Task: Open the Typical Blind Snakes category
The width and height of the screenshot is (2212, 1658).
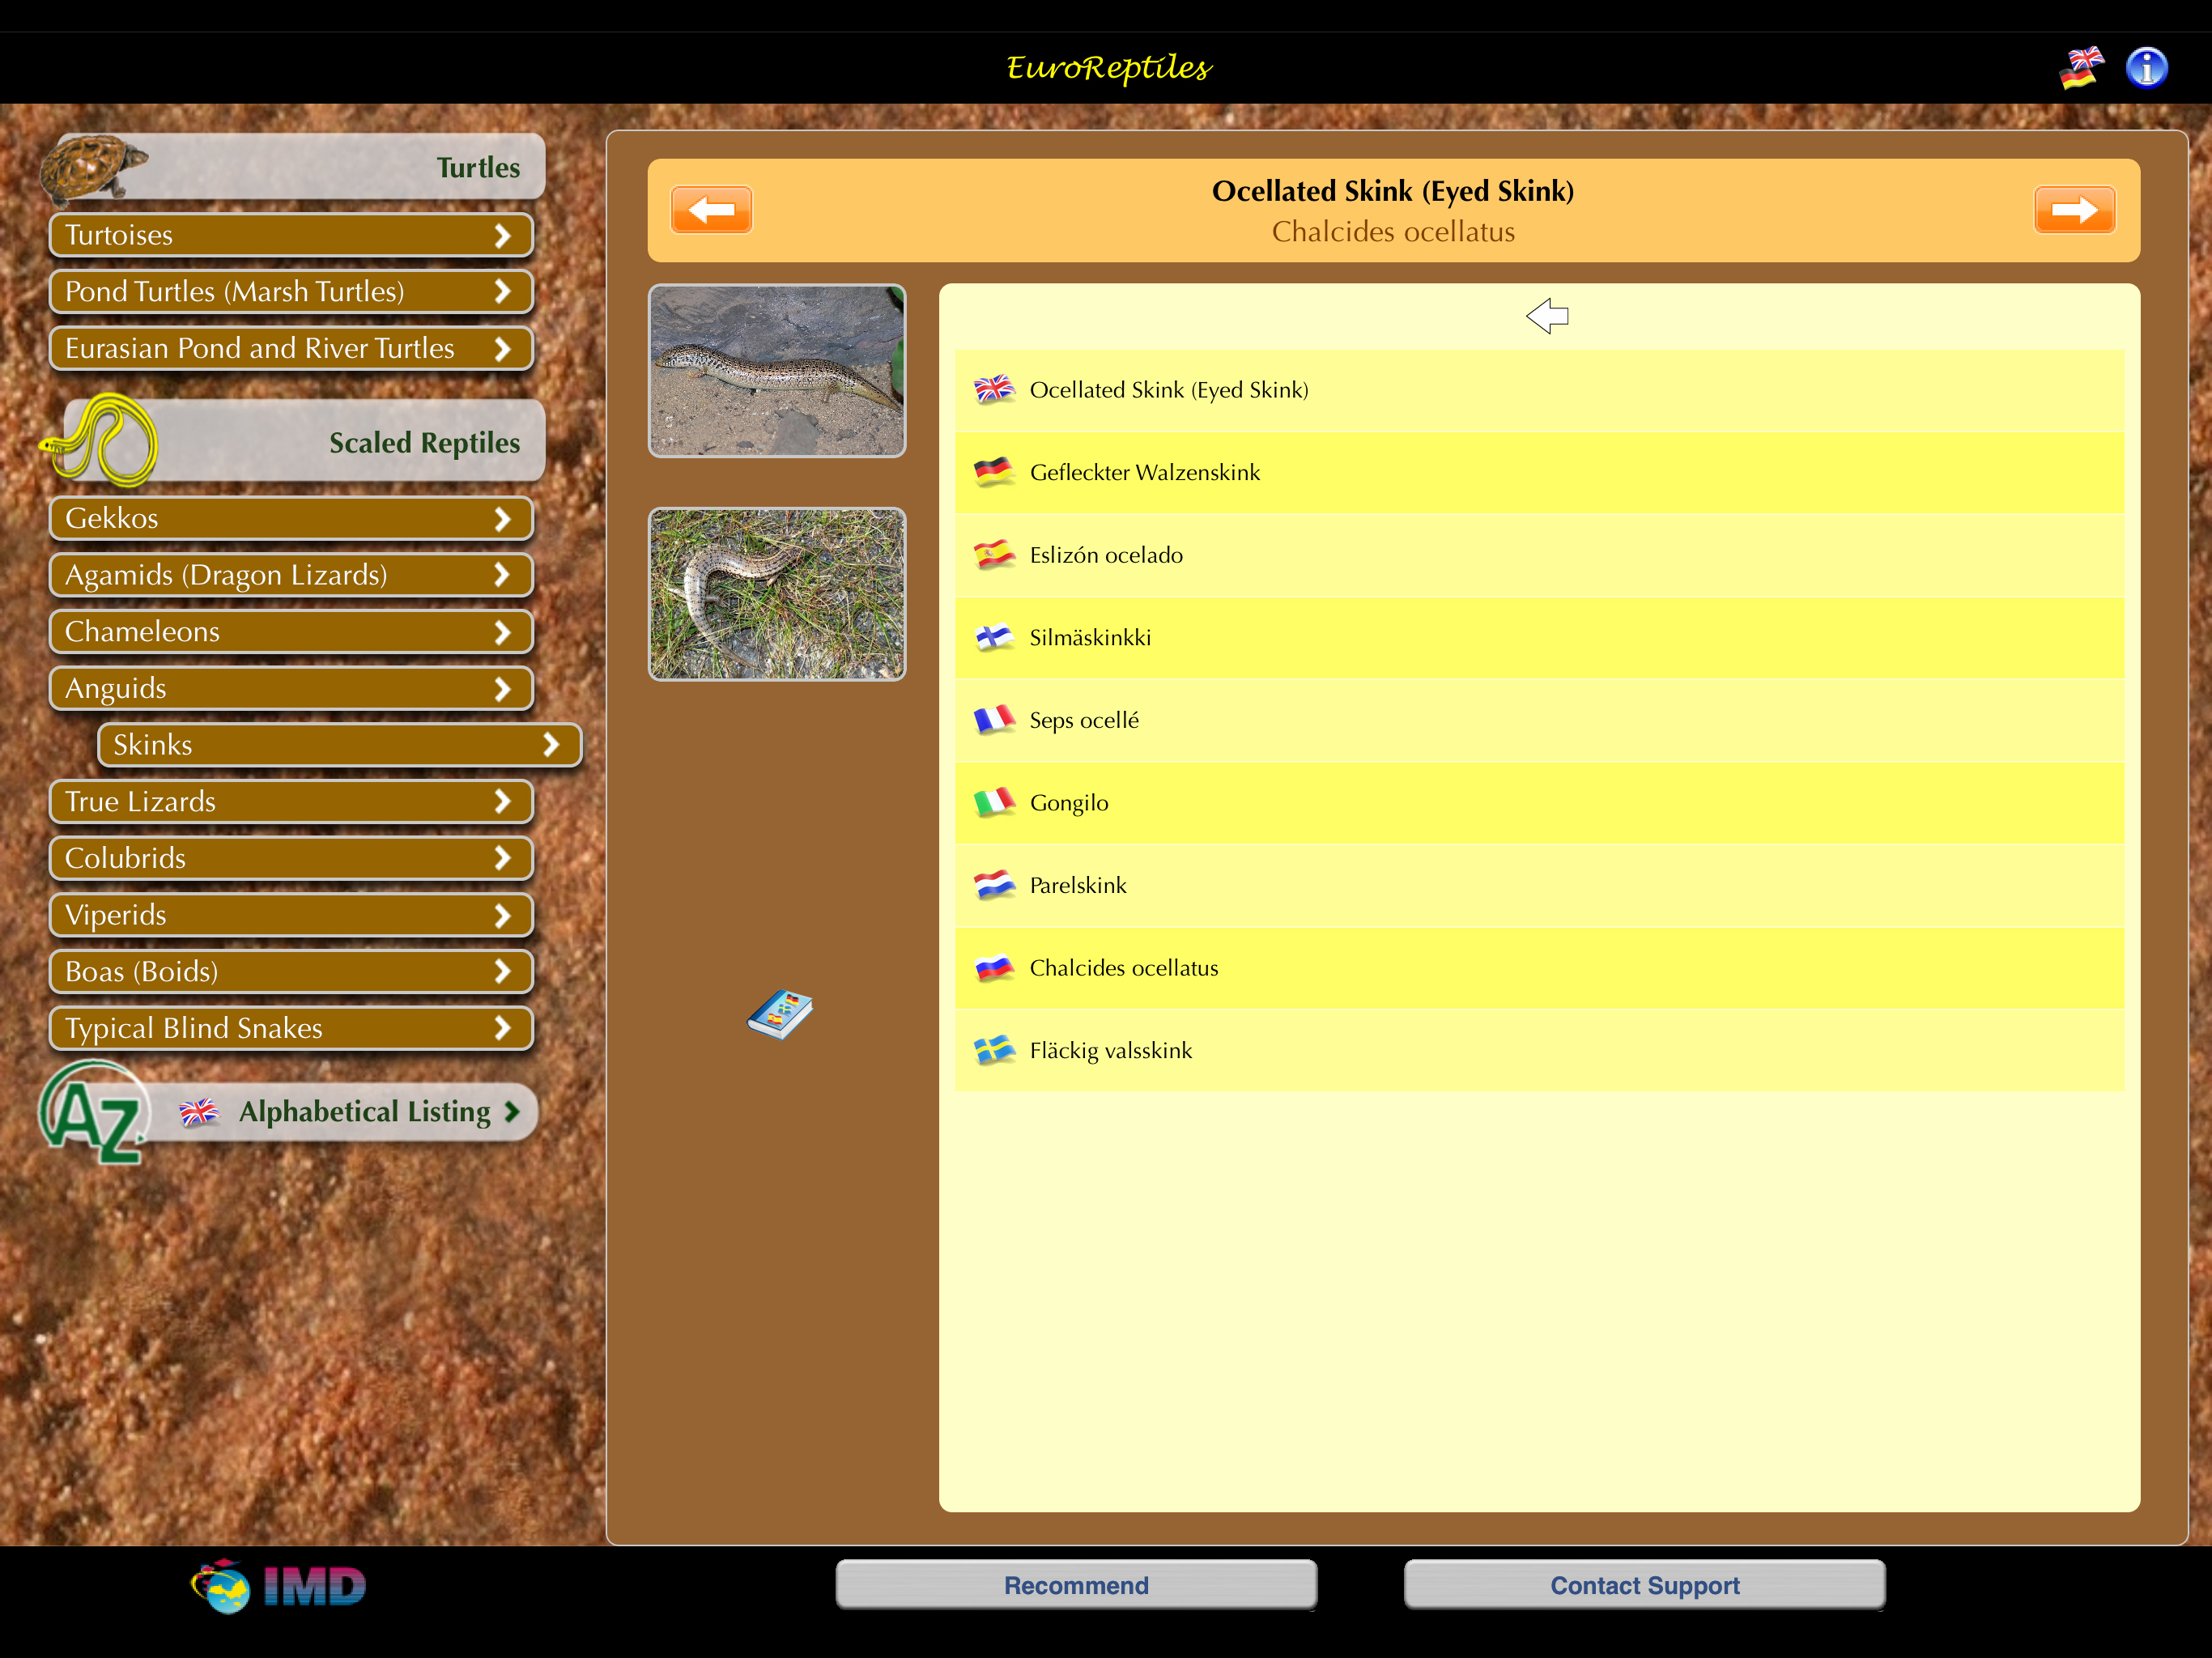Action: pyautogui.click(x=291, y=1028)
